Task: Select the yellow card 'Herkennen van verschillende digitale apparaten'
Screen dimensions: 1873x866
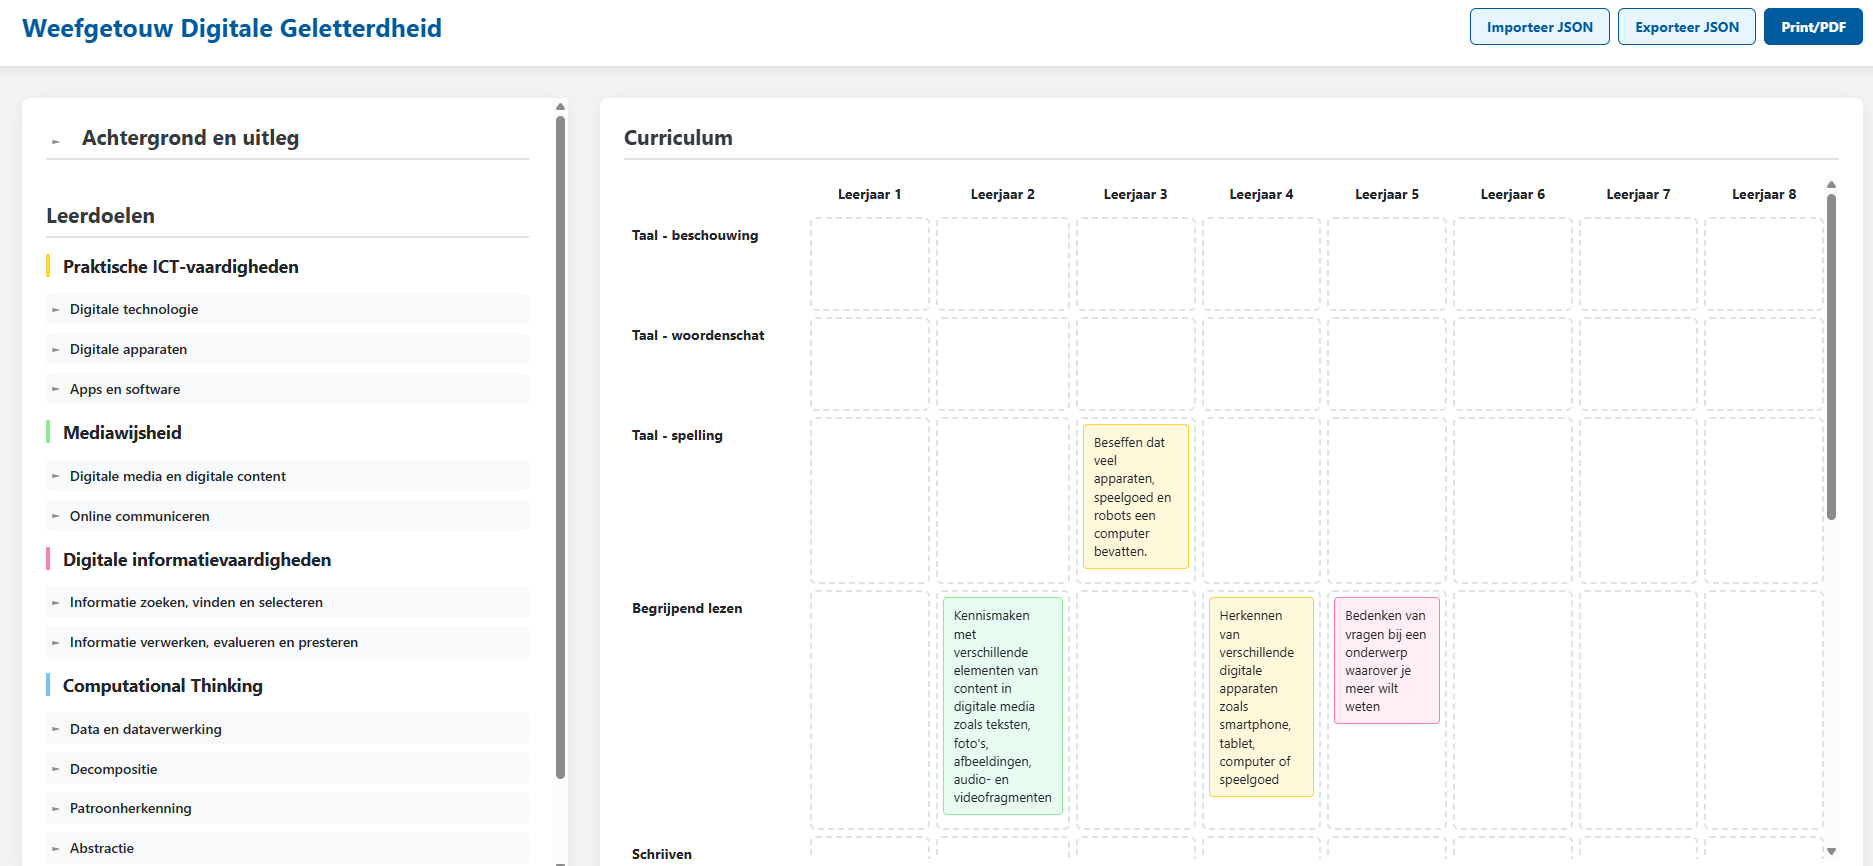Action: (x=1261, y=697)
